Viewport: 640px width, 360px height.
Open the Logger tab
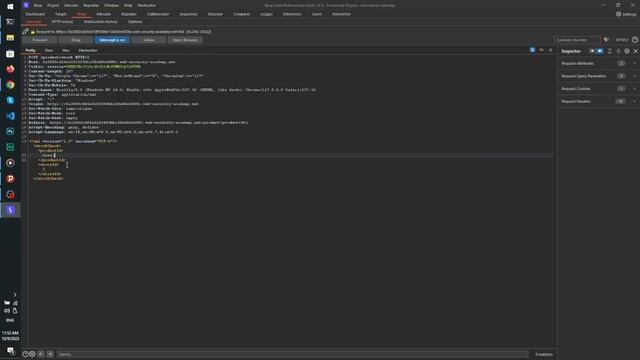pyautogui.click(x=267, y=14)
